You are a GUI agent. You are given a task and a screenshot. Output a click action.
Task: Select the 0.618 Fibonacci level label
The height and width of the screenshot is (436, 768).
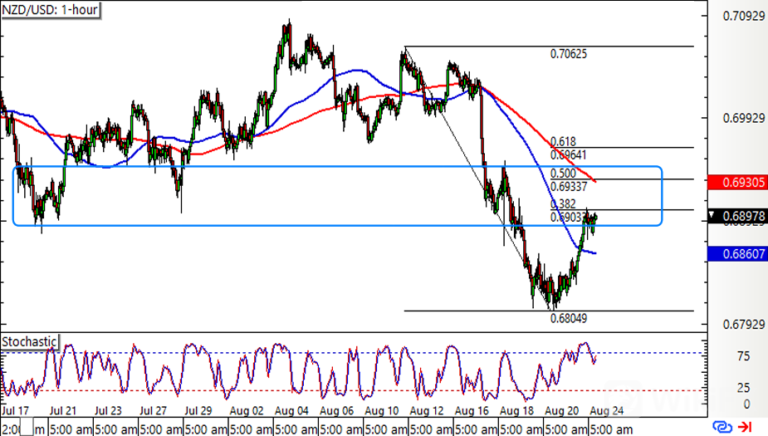coord(564,143)
